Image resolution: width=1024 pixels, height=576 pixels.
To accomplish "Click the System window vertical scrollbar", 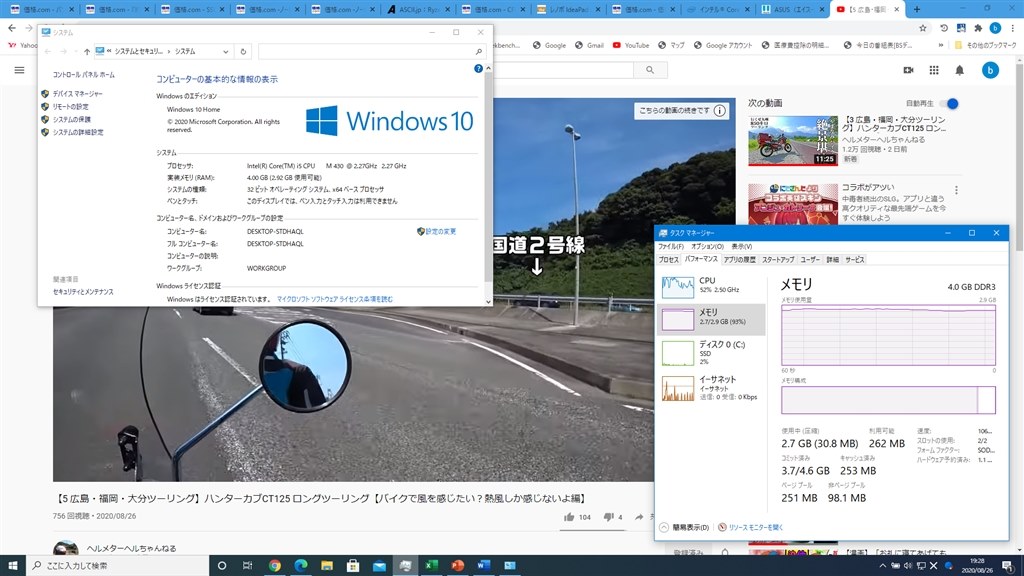I will (488, 185).
